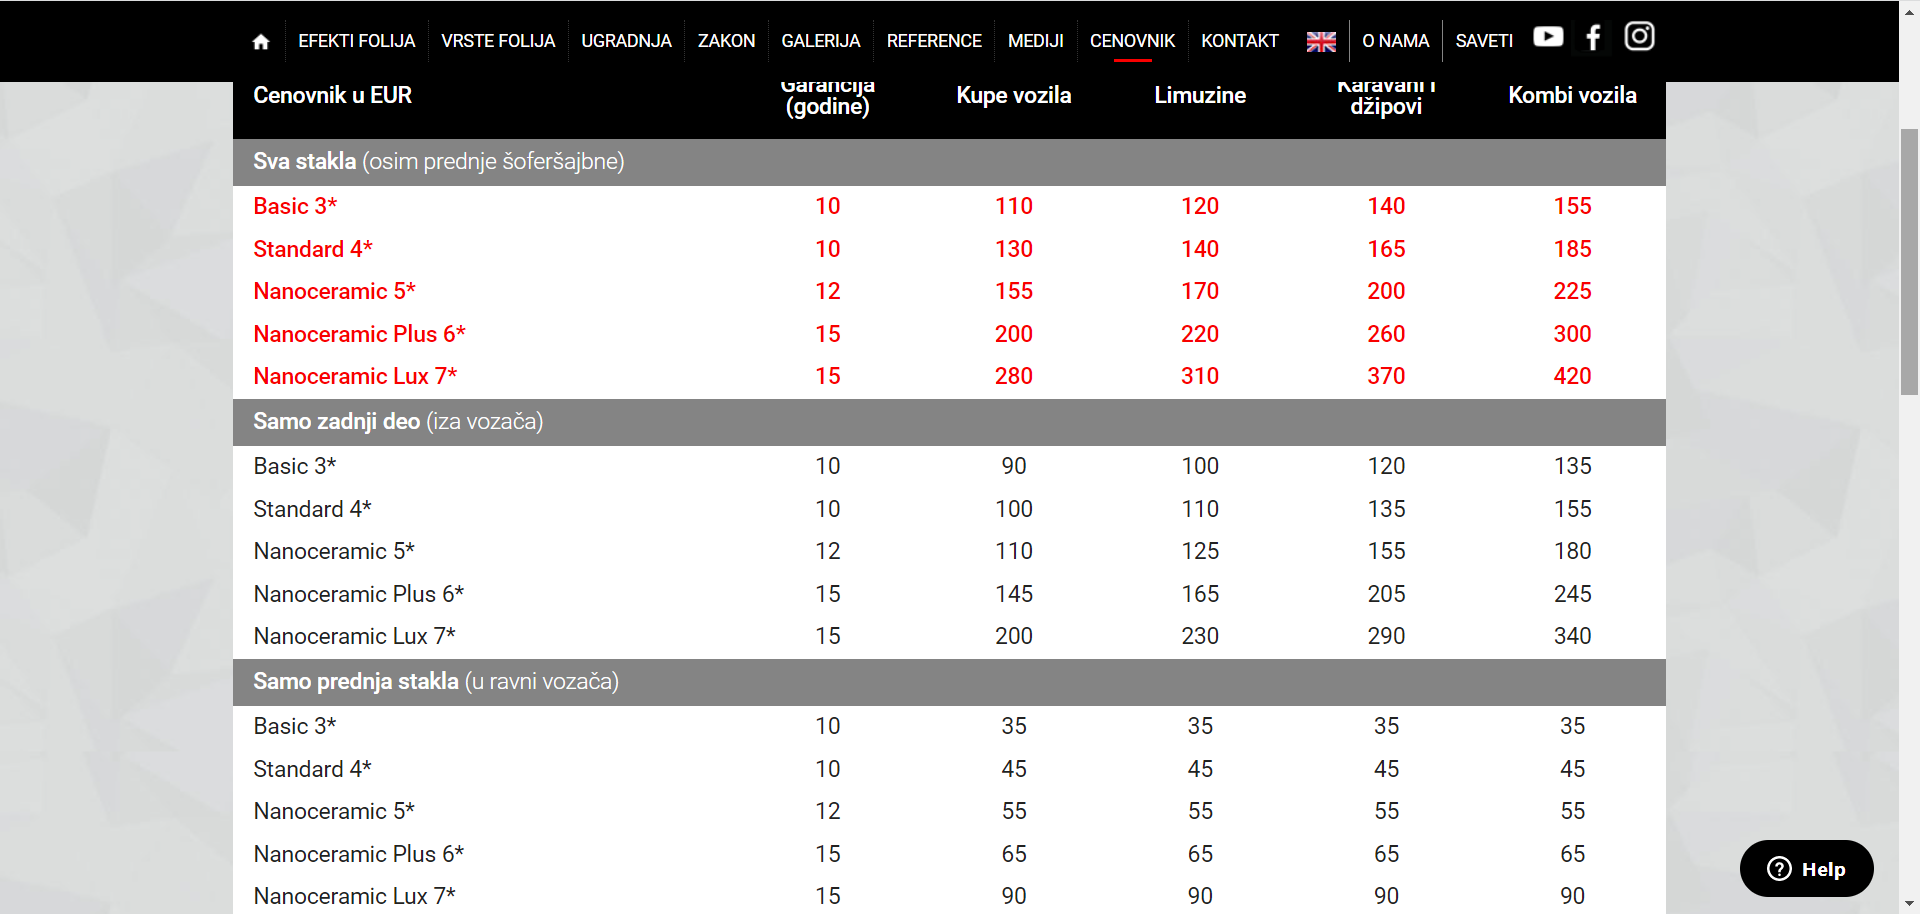1920x914 pixels.
Task: Click the 'Garancija (godine)' column header
Action: pyautogui.click(x=827, y=98)
